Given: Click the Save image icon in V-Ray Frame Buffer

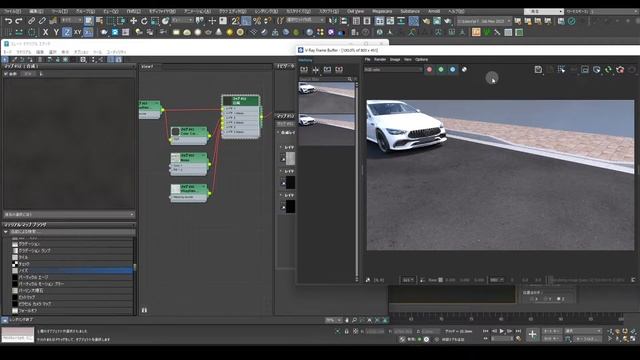Looking at the screenshot, I should pyautogui.click(x=538, y=70).
